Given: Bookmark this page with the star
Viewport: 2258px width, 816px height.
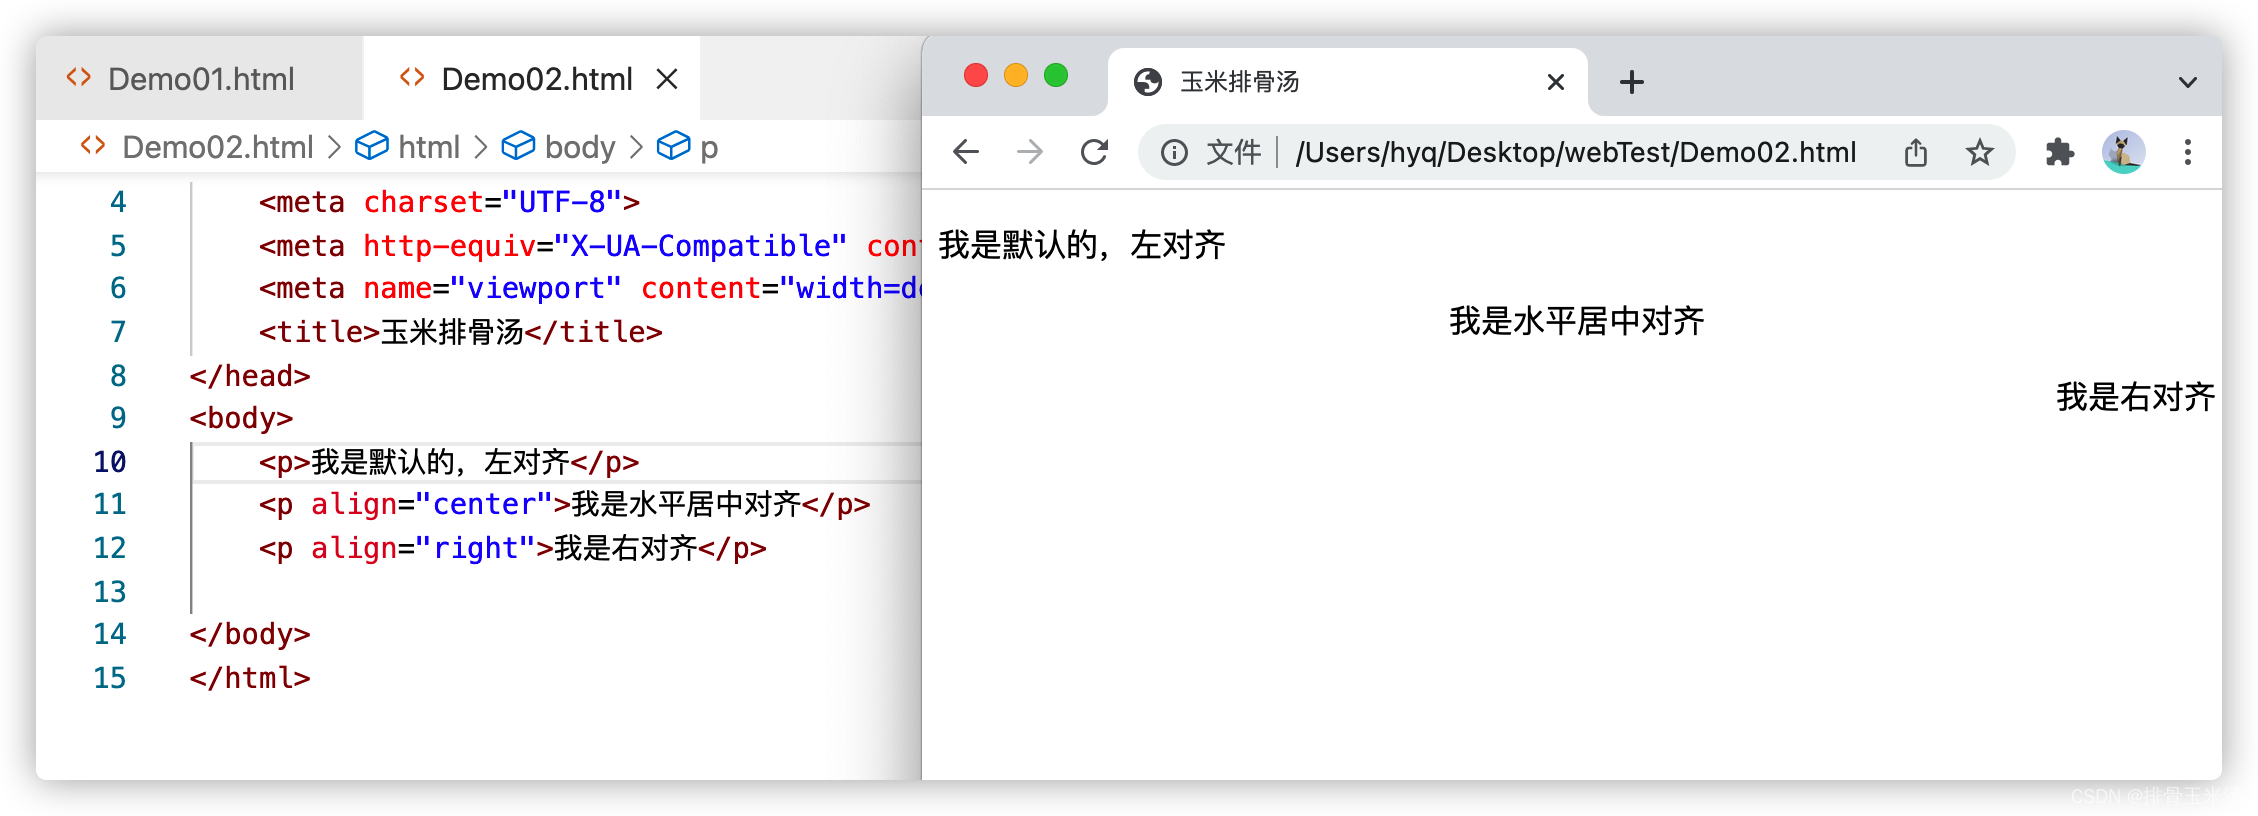Looking at the screenshot, I should point(1979,152).
